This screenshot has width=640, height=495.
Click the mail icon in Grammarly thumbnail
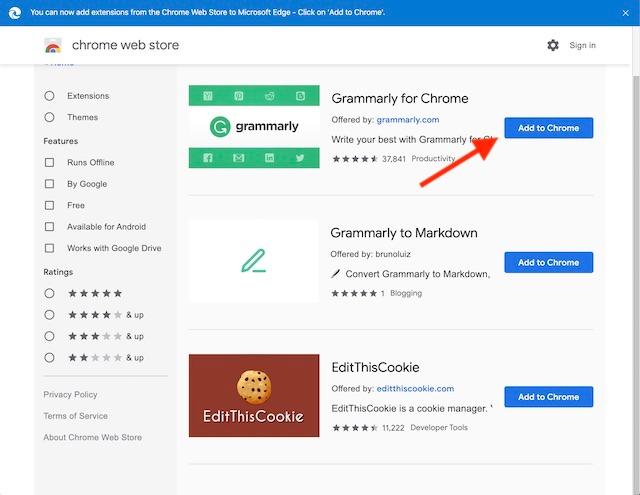(x=238, y=158)
